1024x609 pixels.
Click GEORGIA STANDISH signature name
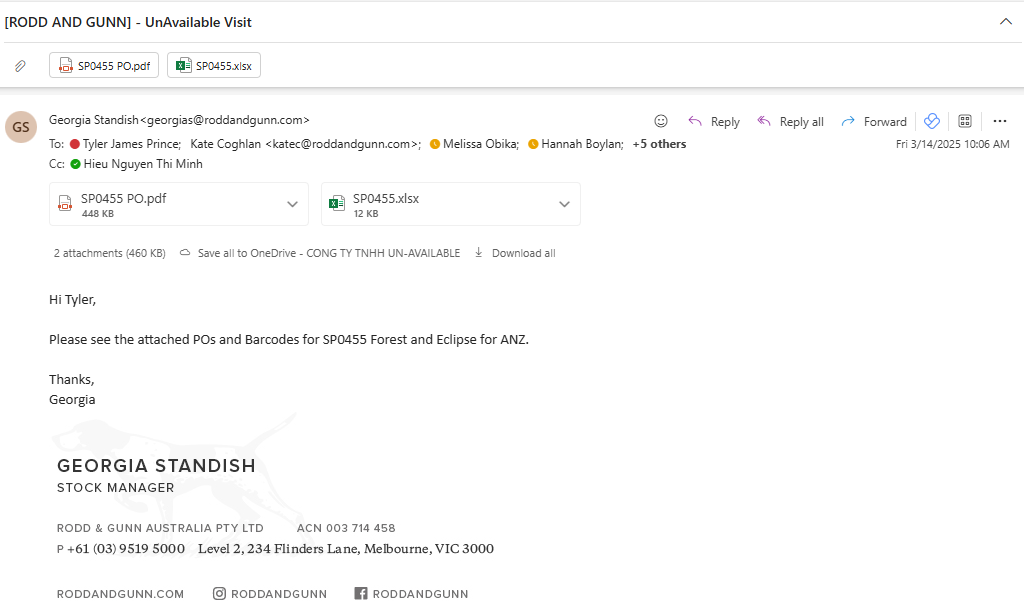(x=156, y=465)
